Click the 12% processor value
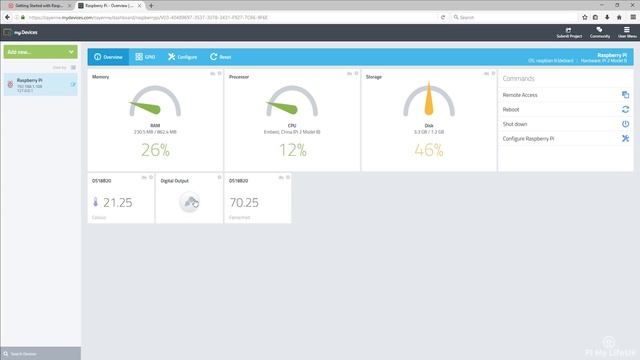Viewport: 640px width, 360px height. (x=293, y=150)
